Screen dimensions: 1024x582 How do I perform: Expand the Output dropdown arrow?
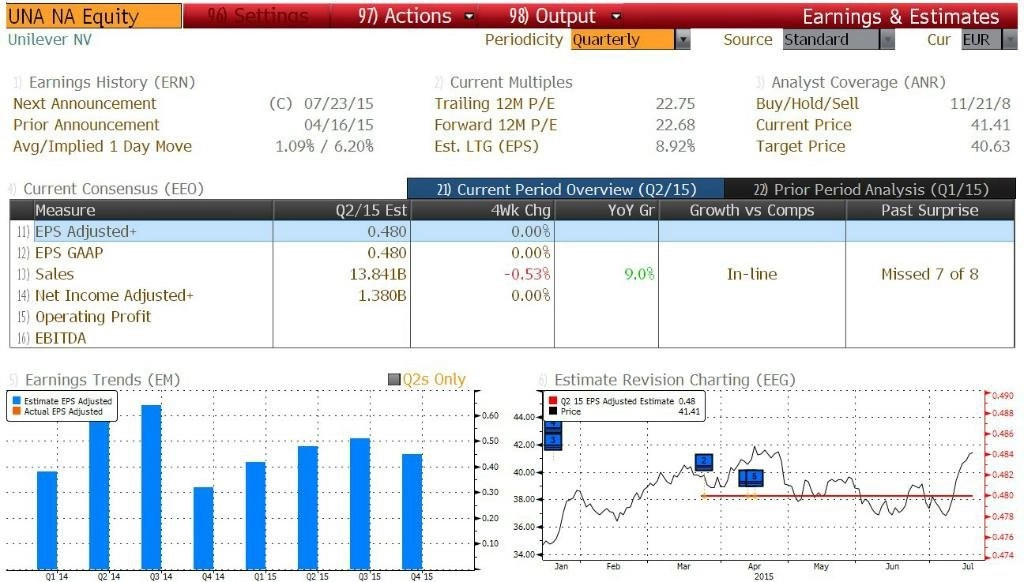coord(616,16)
